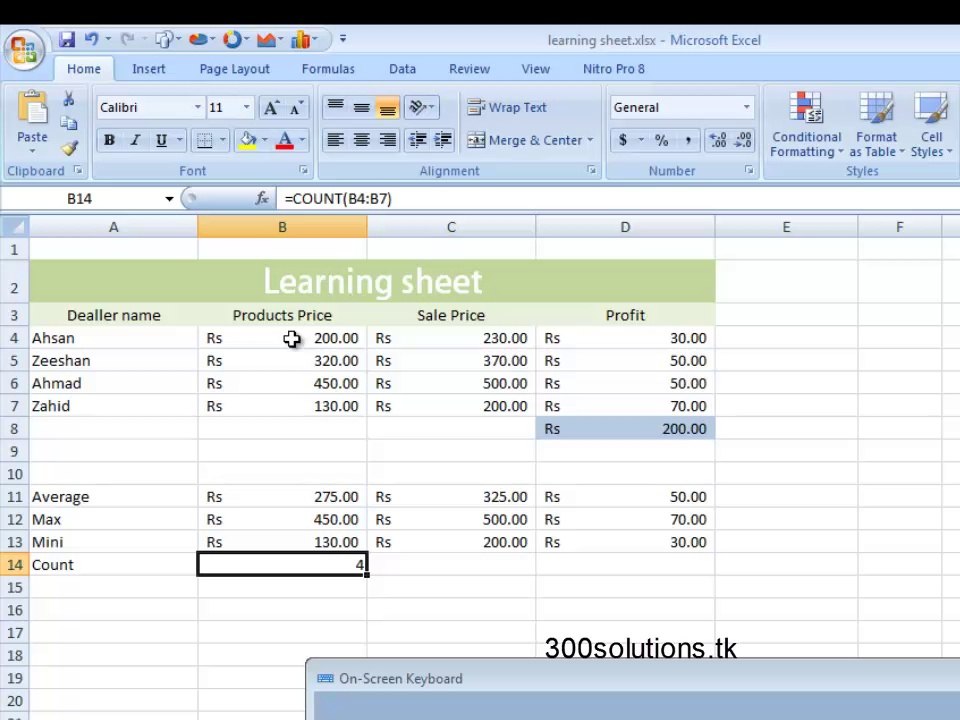
Task: Decrease font size with Shrink Font
Action: pyautogui.click(x=296, y=108)
